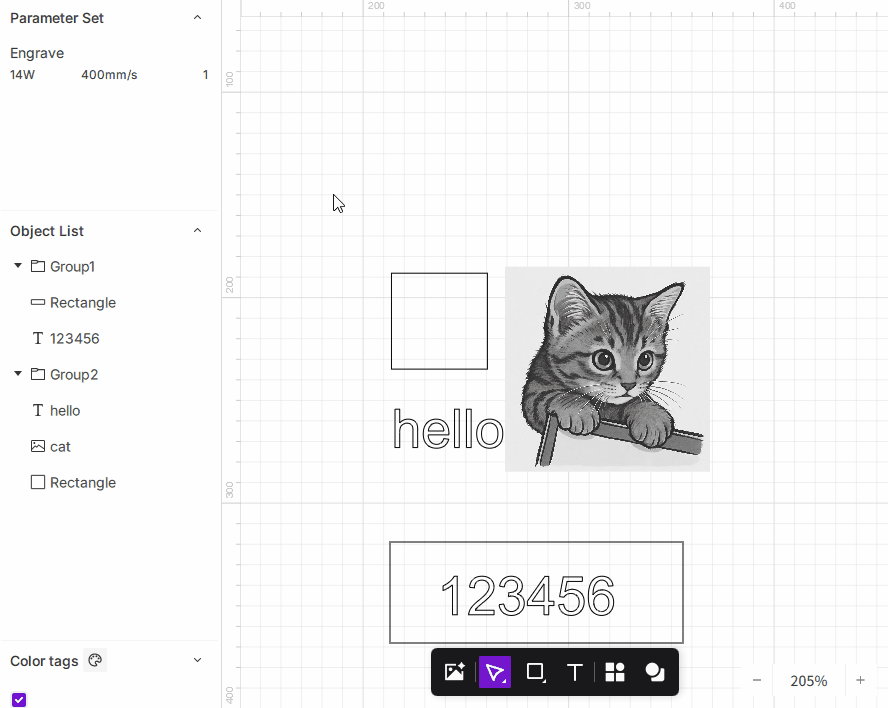888x708 pixels.
Task: Select the '123456' text layer in list
Action: pyautogui.click(x=74, y=339)
